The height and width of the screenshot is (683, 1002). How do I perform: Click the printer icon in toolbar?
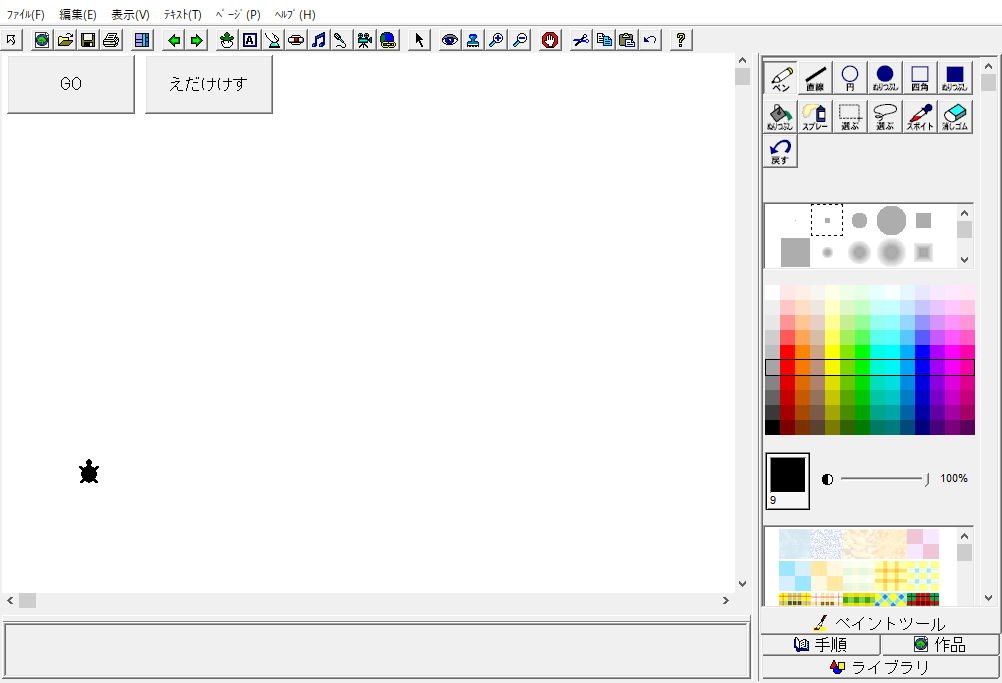pyautogui.click(x=110, y=40)
